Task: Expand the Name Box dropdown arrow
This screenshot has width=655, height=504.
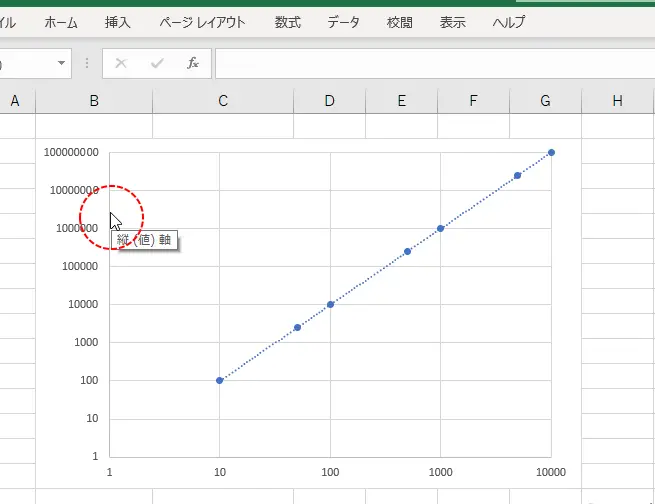Action: click(x=62, y=63)
